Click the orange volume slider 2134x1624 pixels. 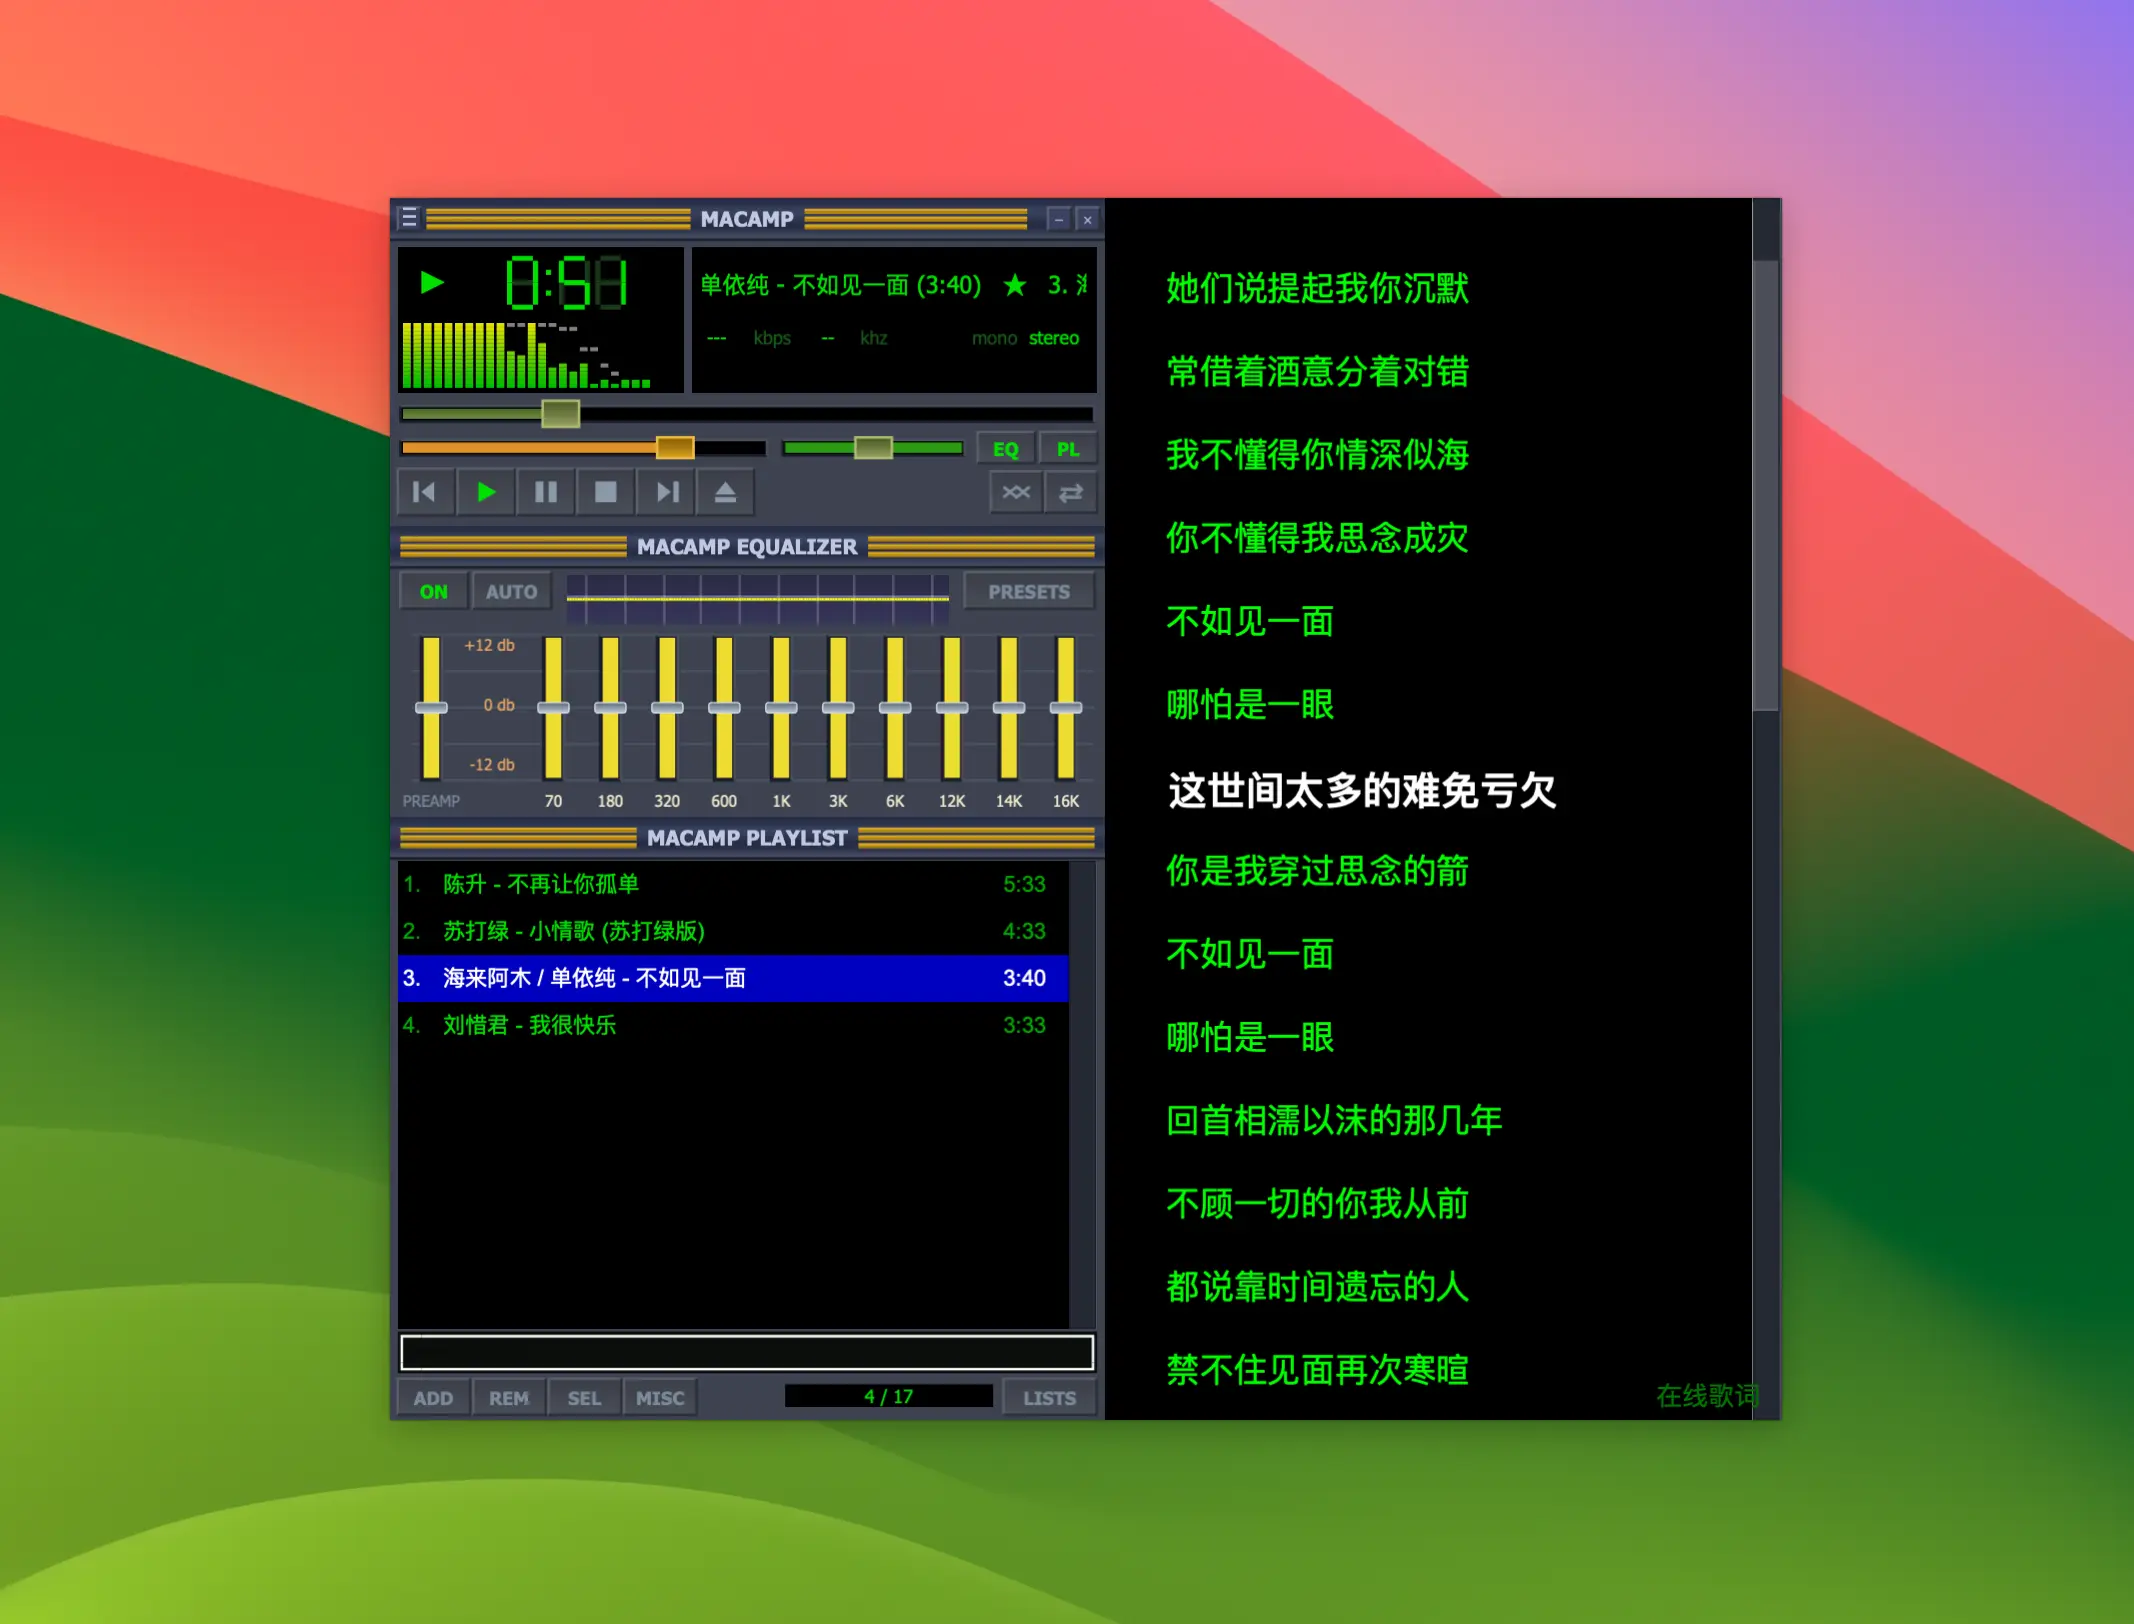pos(583,448)
